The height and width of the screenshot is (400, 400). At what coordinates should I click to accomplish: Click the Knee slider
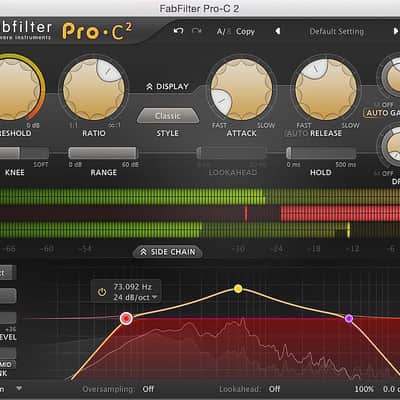[x=24, y=153]
